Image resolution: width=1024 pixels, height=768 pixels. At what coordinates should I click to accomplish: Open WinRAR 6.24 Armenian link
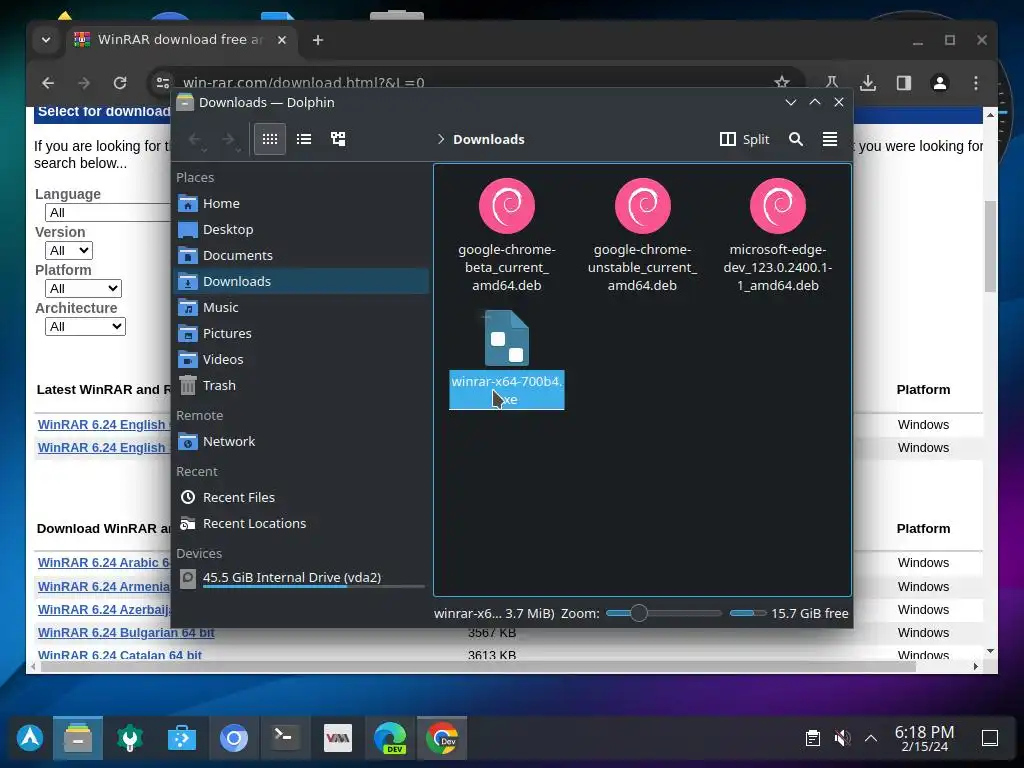tap(104, 586)
